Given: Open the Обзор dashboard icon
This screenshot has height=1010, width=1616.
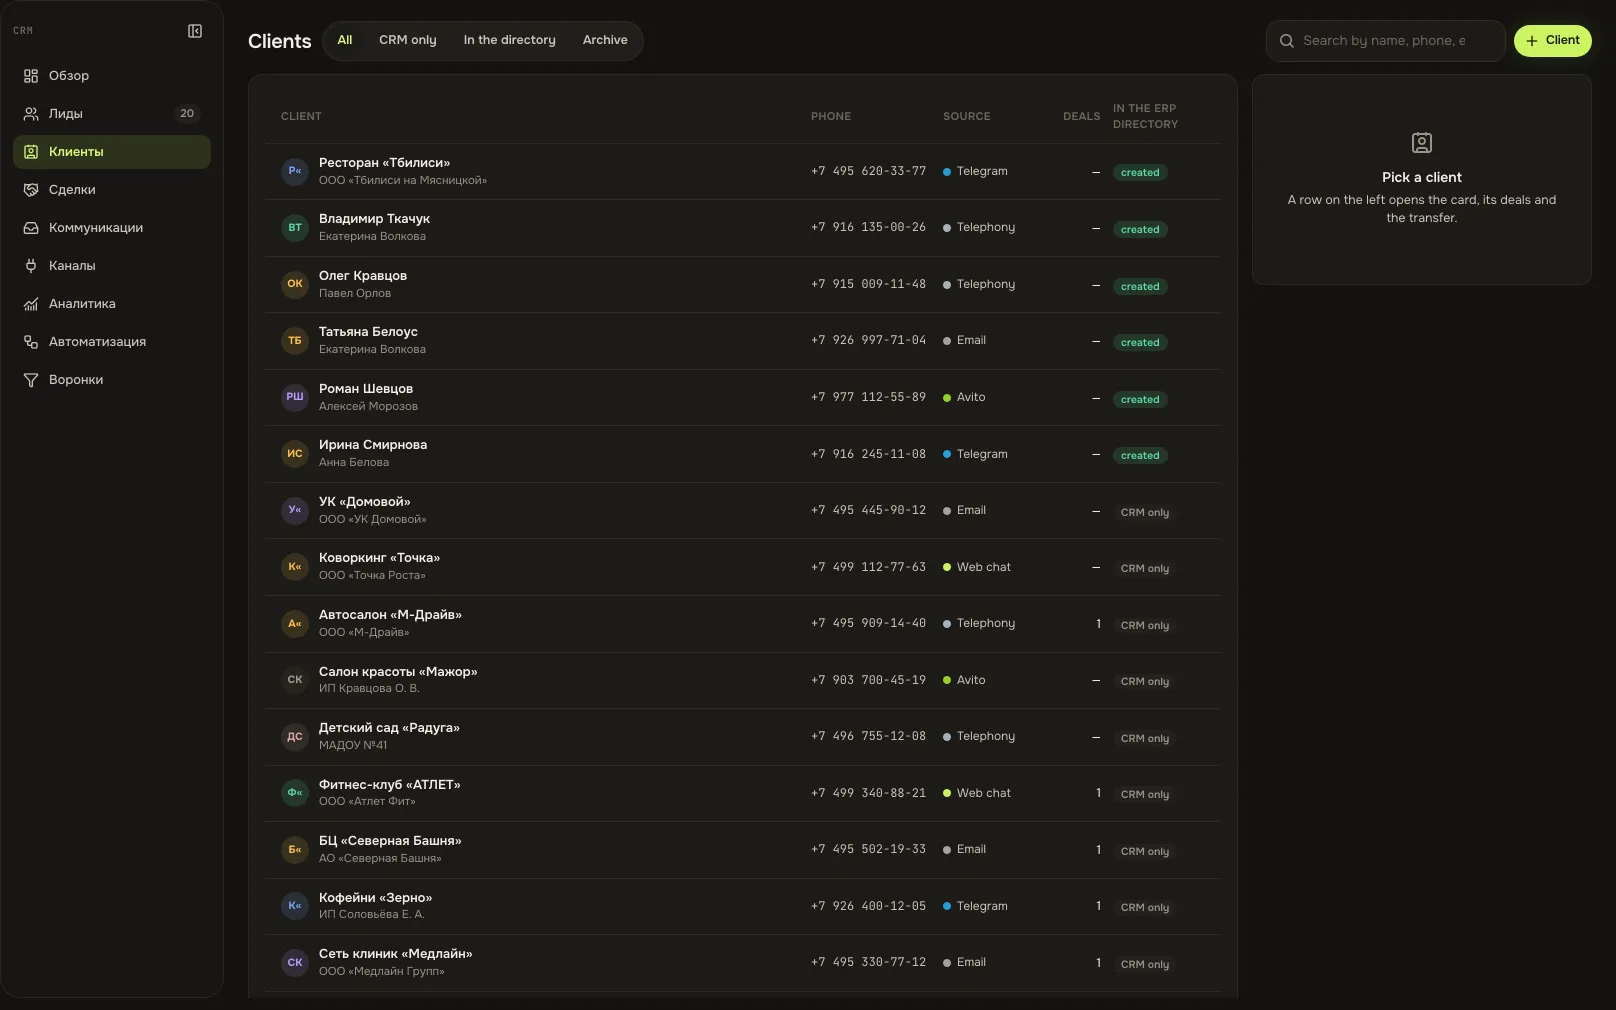Looking at the screenshot, I should (31, 76).
